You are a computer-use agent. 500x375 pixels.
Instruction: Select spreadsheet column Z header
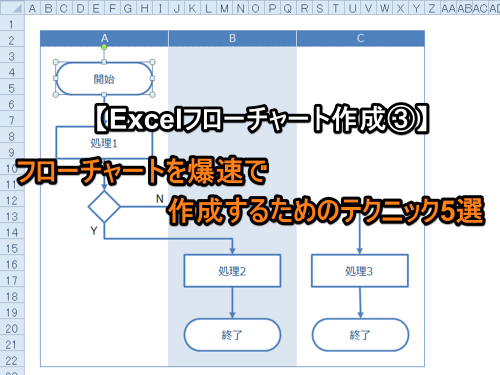pyautogui.click(x=432, y=8)
